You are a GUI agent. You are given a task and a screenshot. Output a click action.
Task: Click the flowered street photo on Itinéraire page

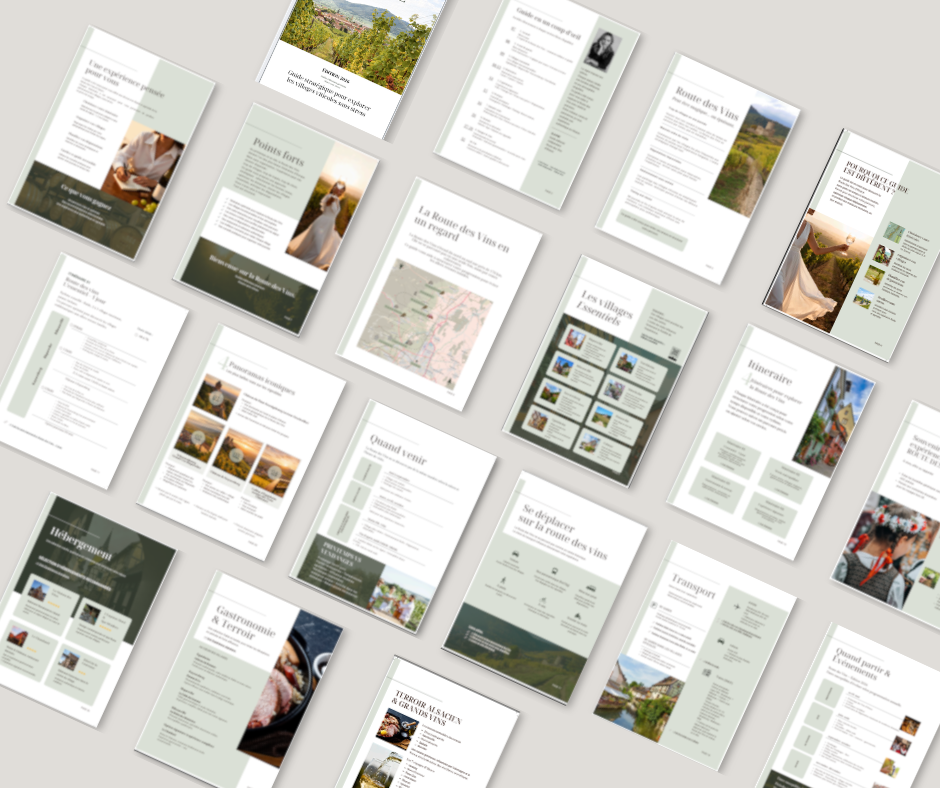(x=833, y=422)
